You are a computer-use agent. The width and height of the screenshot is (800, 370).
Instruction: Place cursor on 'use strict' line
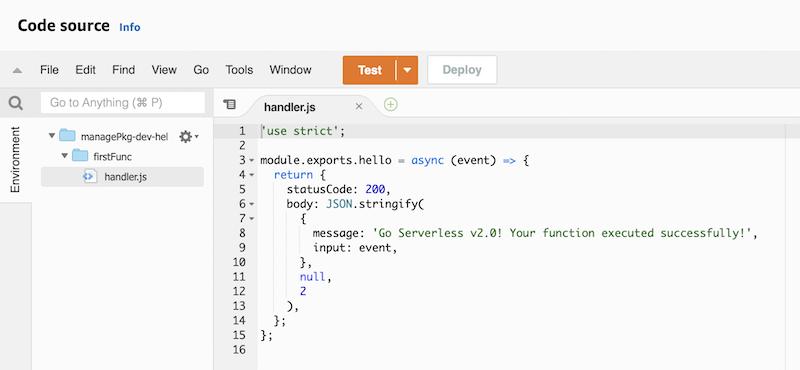tap(303, 131)
